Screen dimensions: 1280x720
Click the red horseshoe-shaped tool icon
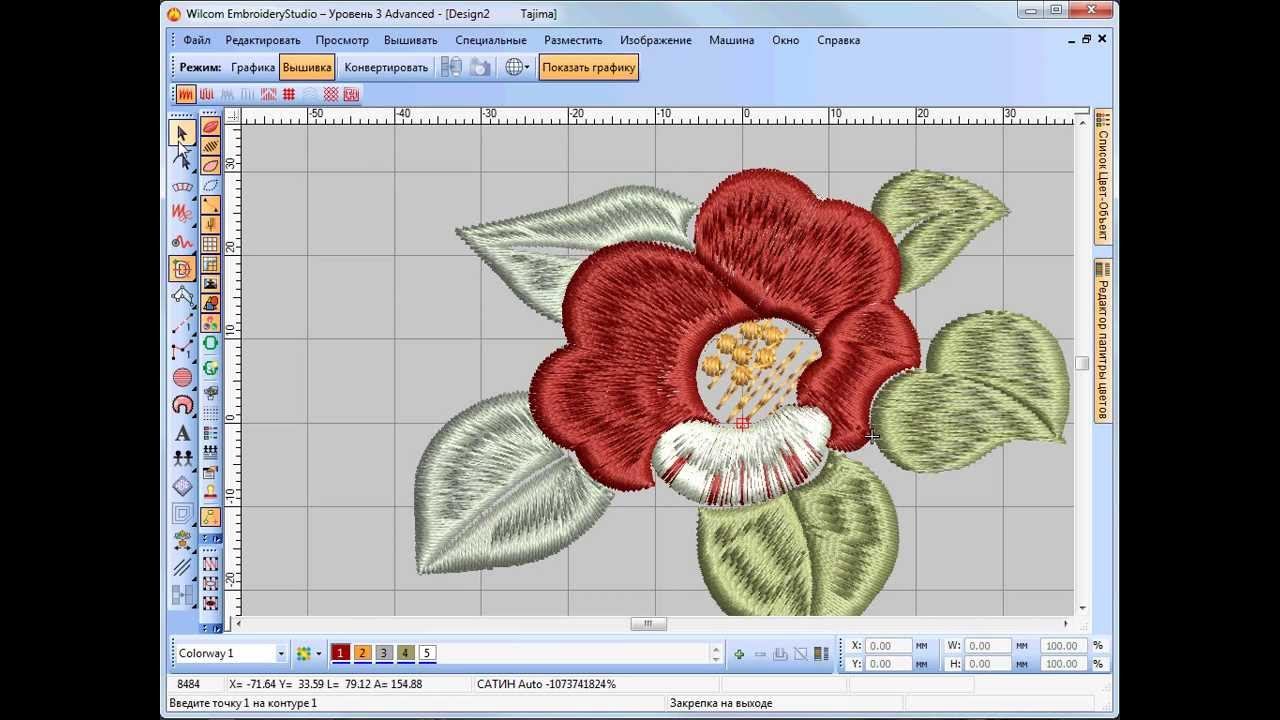pos(182,405)
